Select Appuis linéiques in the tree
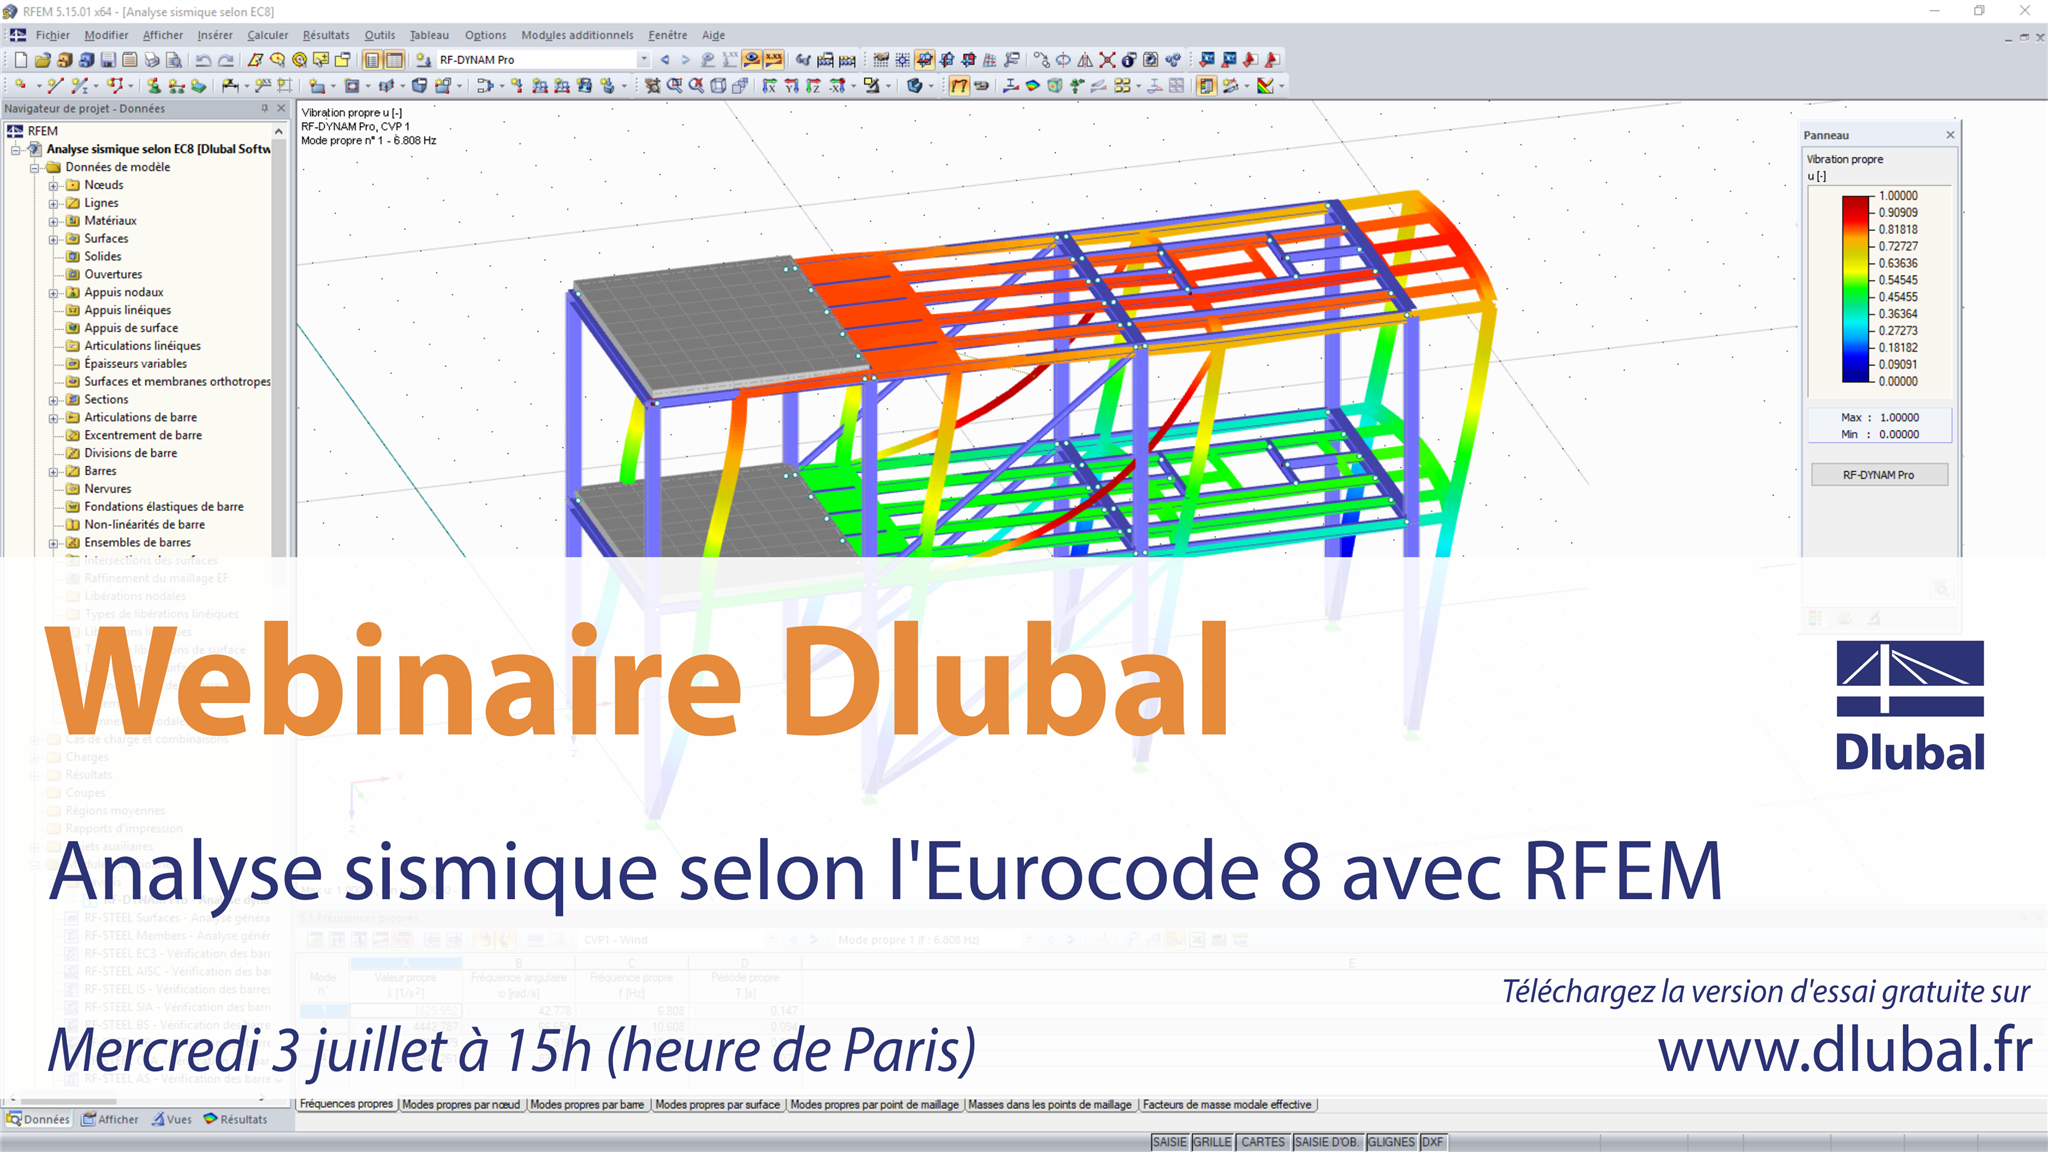Viewport: 2048px width, 1152px height. click(127, 310)
